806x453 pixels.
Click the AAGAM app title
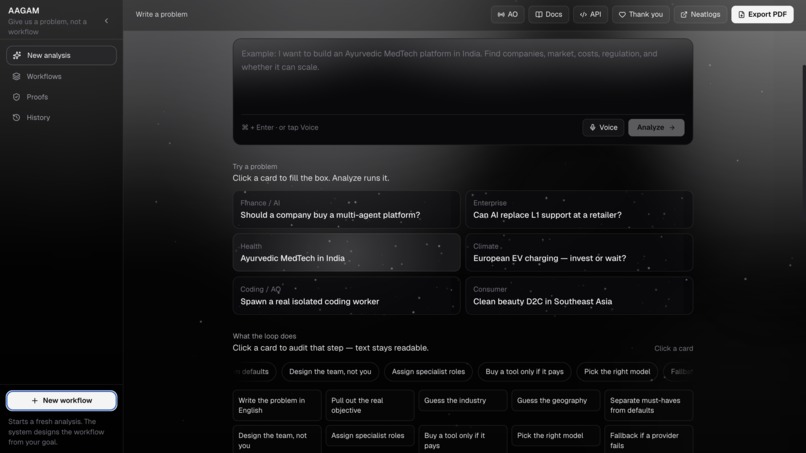(x=24, y=10)
